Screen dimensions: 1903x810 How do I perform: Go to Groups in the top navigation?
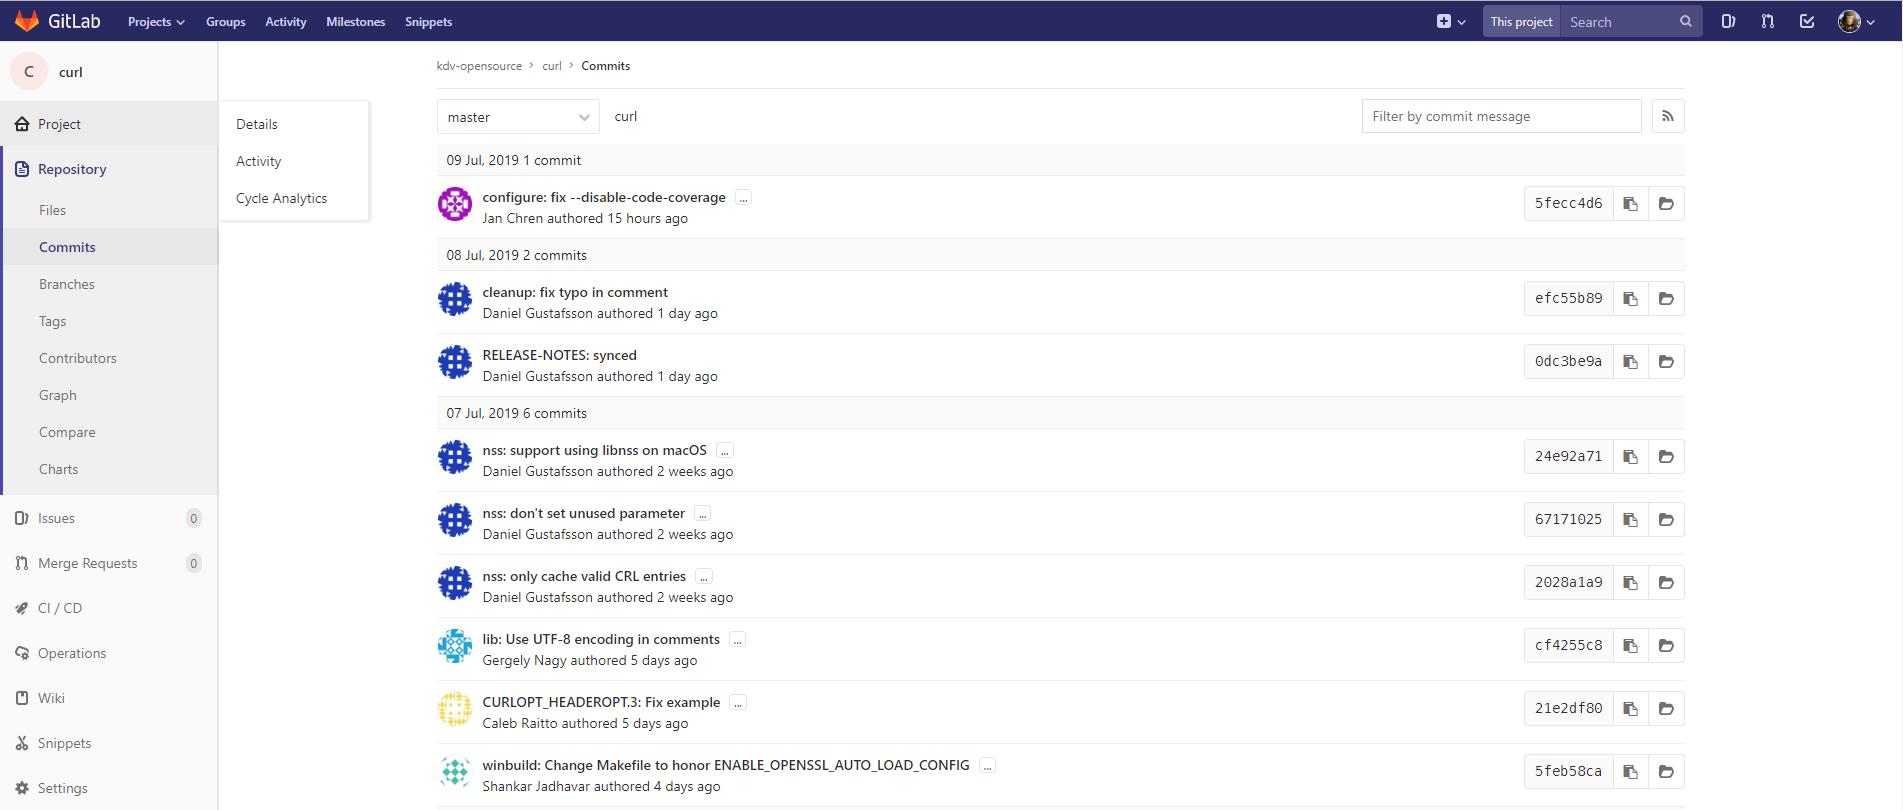pos(225,21)
